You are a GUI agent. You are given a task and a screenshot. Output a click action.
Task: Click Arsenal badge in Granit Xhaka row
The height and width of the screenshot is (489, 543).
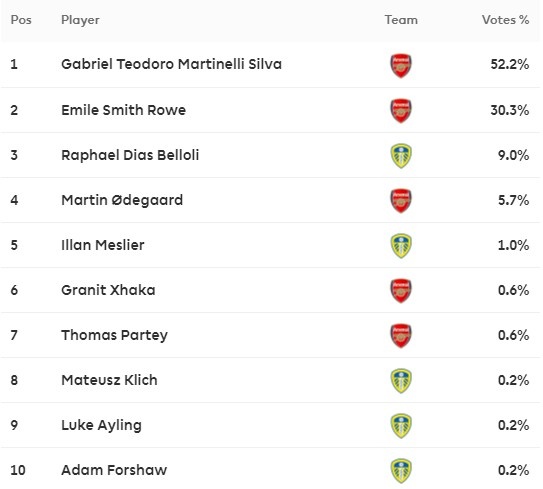tap(401, 291)
